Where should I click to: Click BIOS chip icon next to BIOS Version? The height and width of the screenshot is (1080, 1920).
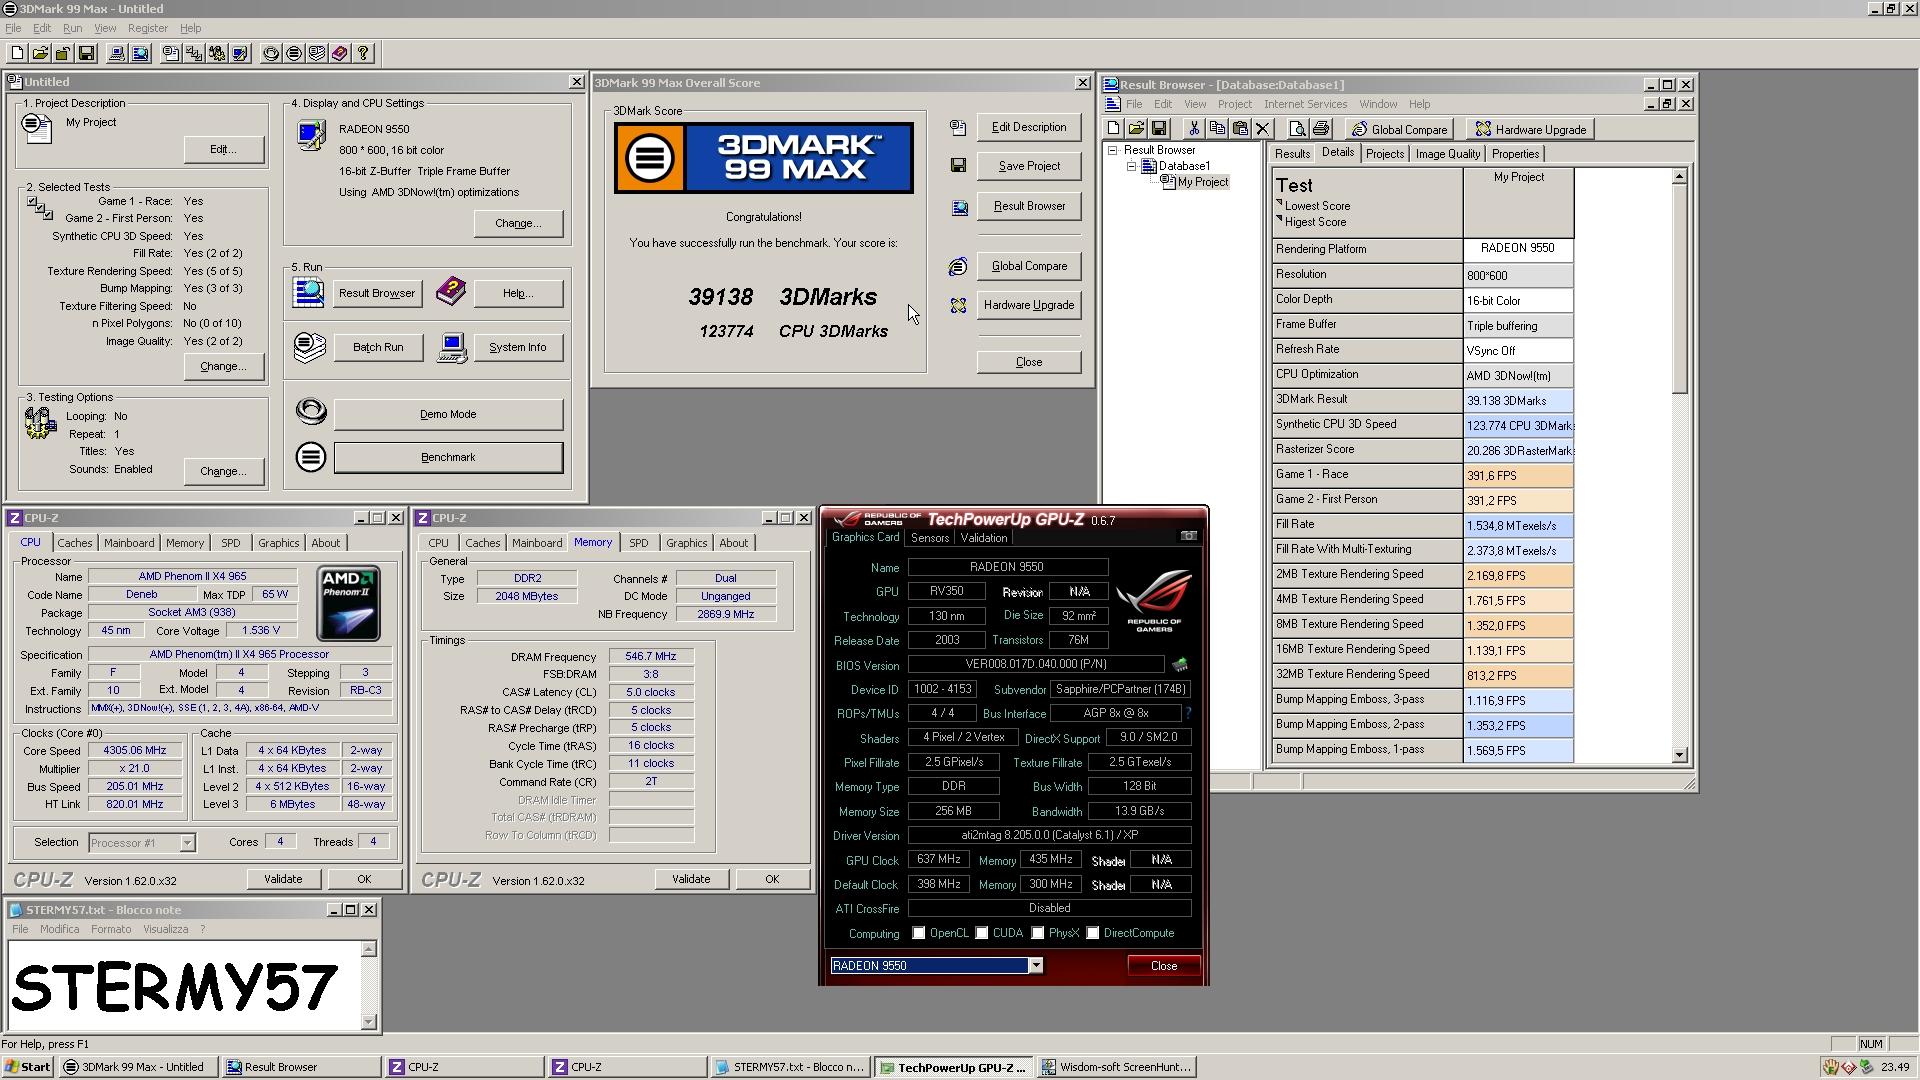pyautogui.click(x=1180, y=665)
